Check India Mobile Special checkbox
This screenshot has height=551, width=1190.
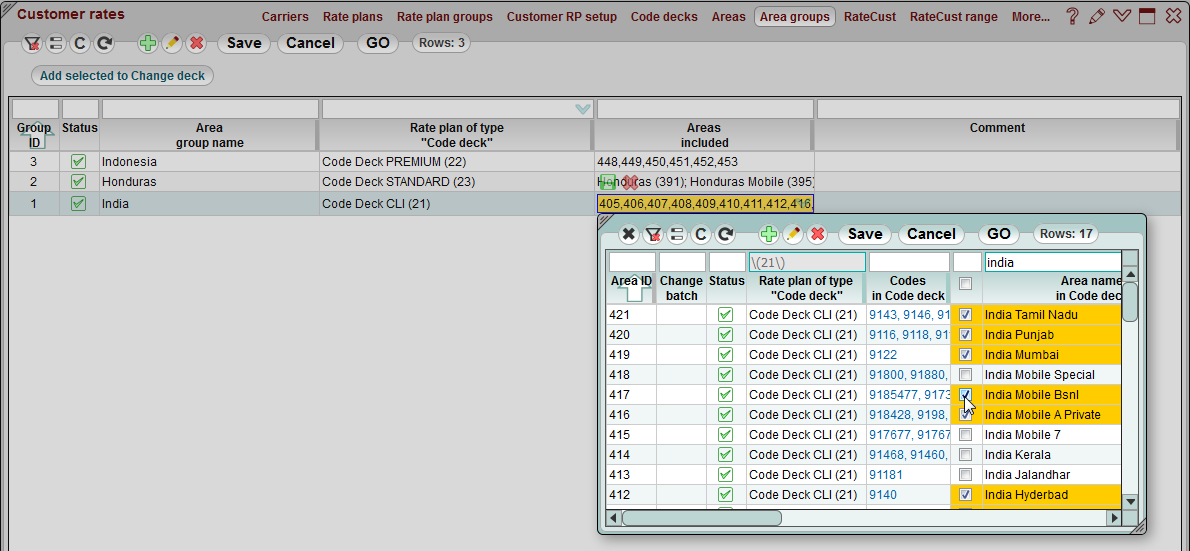point(965,374)
